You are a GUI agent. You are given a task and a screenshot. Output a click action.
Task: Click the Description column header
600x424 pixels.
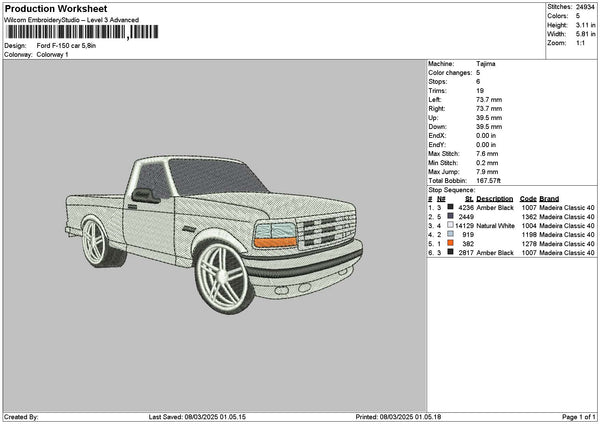pyautogui.click(x=494, y=198)
